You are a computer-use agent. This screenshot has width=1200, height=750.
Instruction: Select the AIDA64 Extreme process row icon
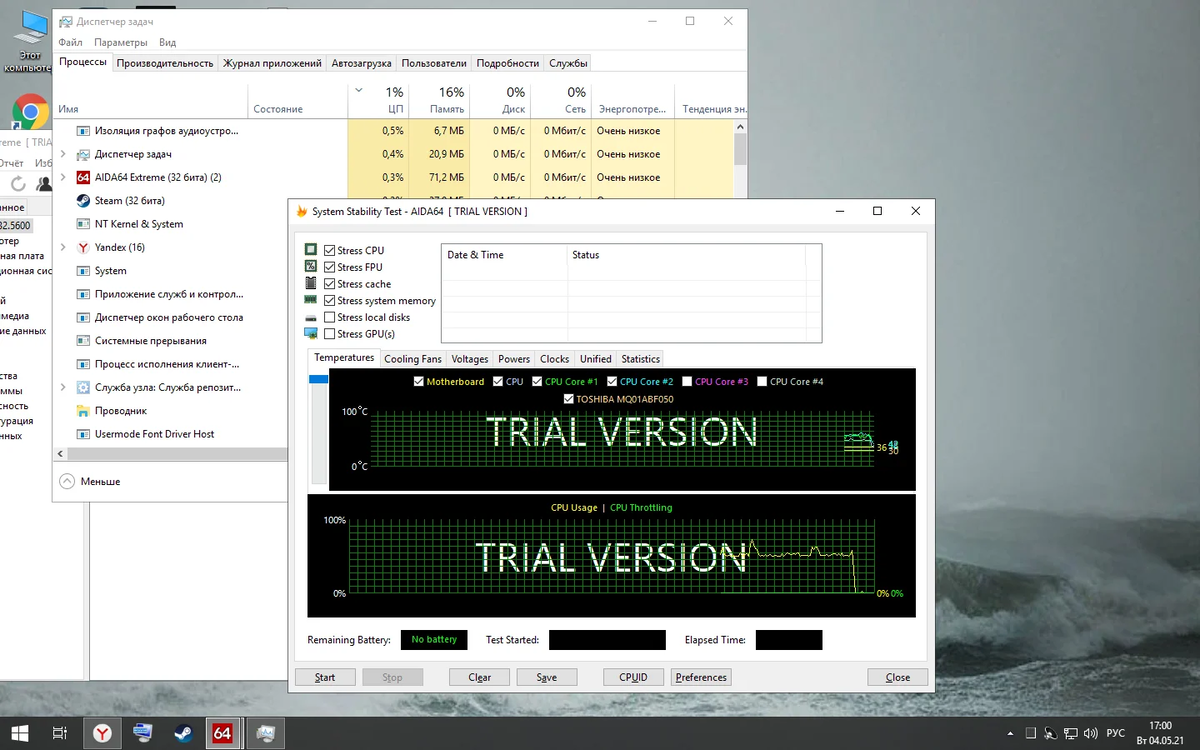pos(84,177)
